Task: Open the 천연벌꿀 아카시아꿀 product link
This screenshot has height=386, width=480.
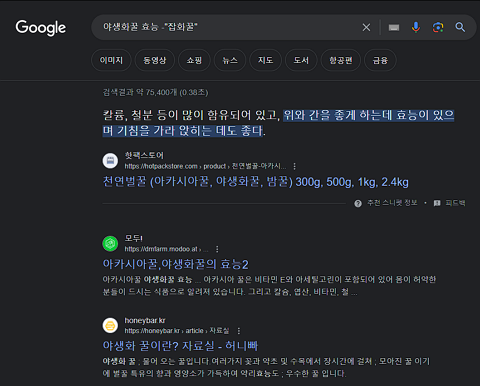Action: pos(255,182)
